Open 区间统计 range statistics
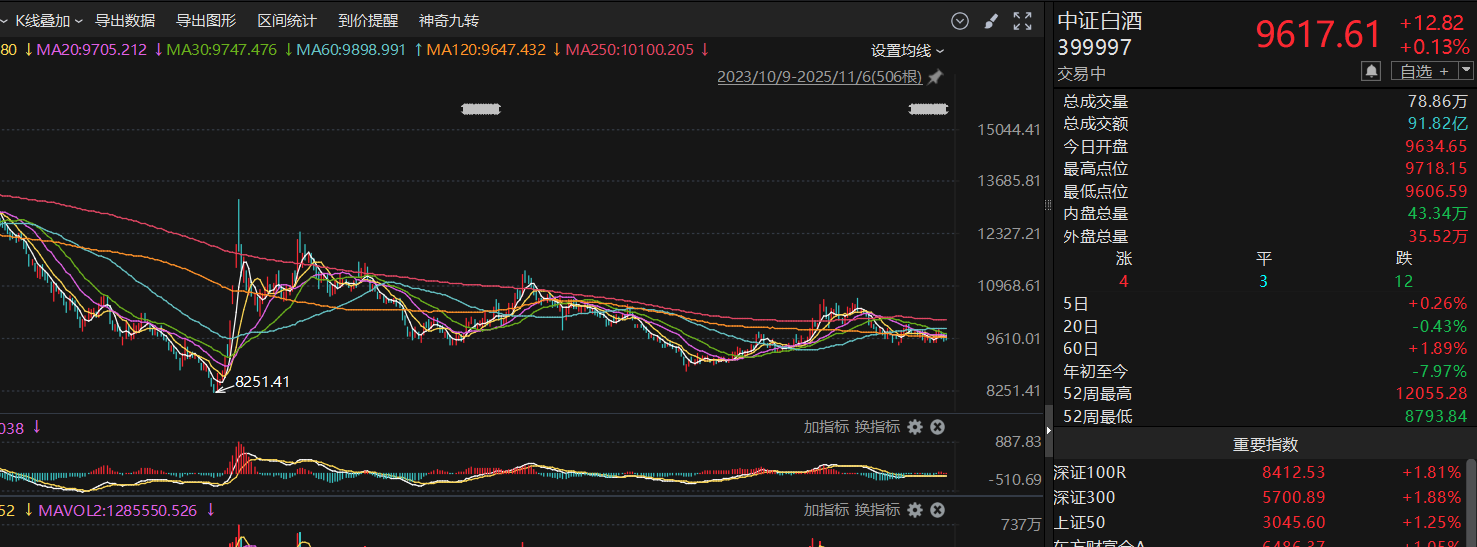The height and width of the screenshot is (547, 1477). coord(287,20)
